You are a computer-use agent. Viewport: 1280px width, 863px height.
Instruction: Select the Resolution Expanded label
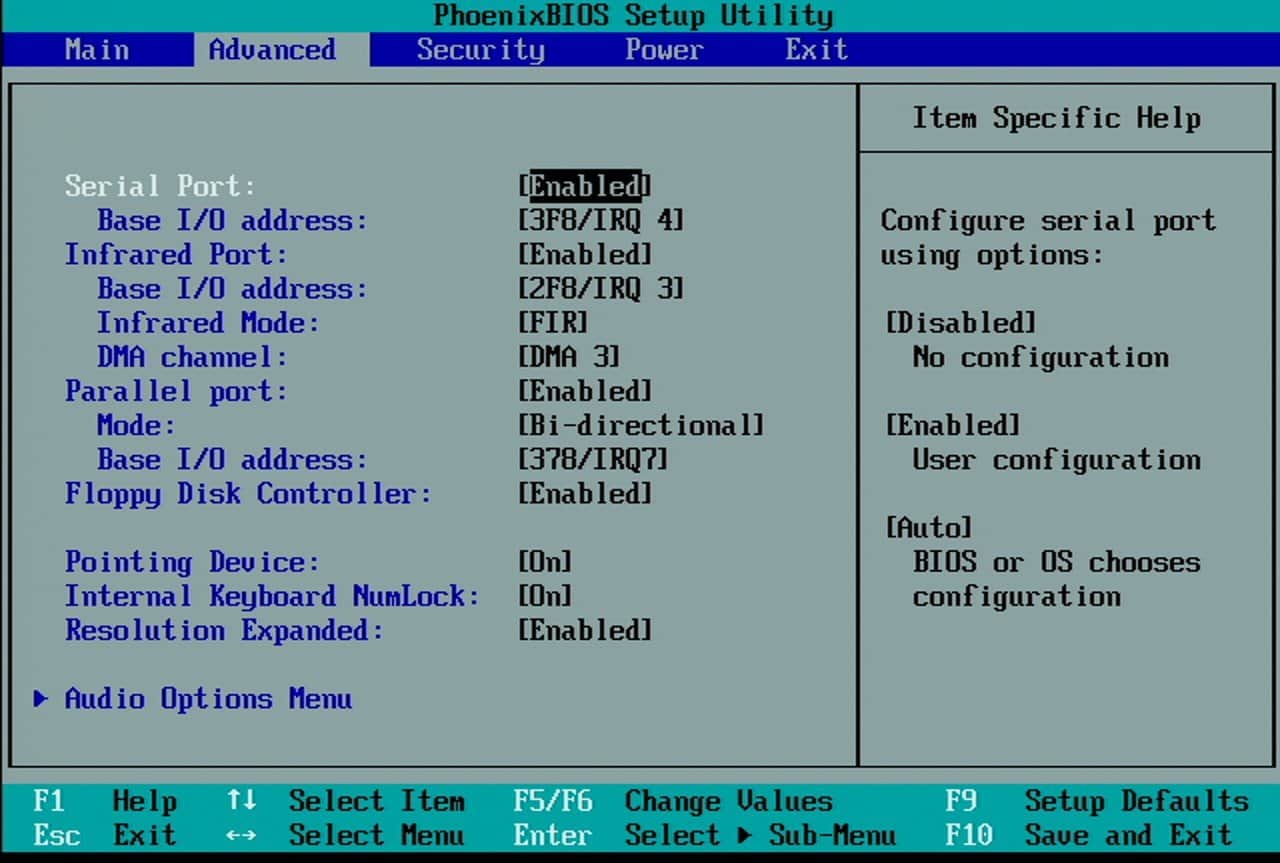pos(224,630)
